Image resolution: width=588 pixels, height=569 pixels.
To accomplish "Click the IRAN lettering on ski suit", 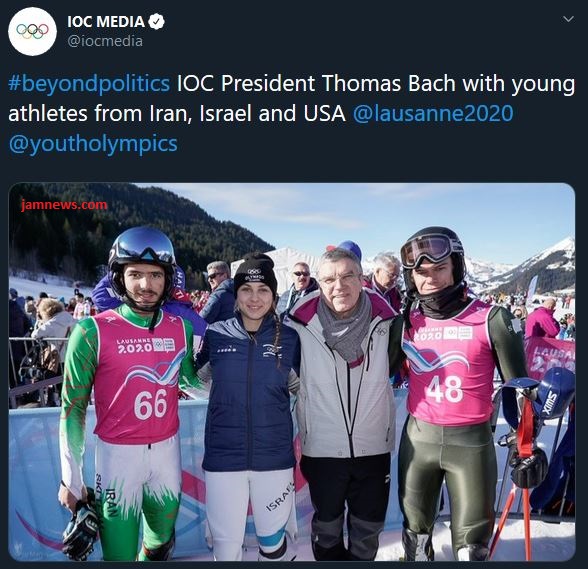I will 111,502.
